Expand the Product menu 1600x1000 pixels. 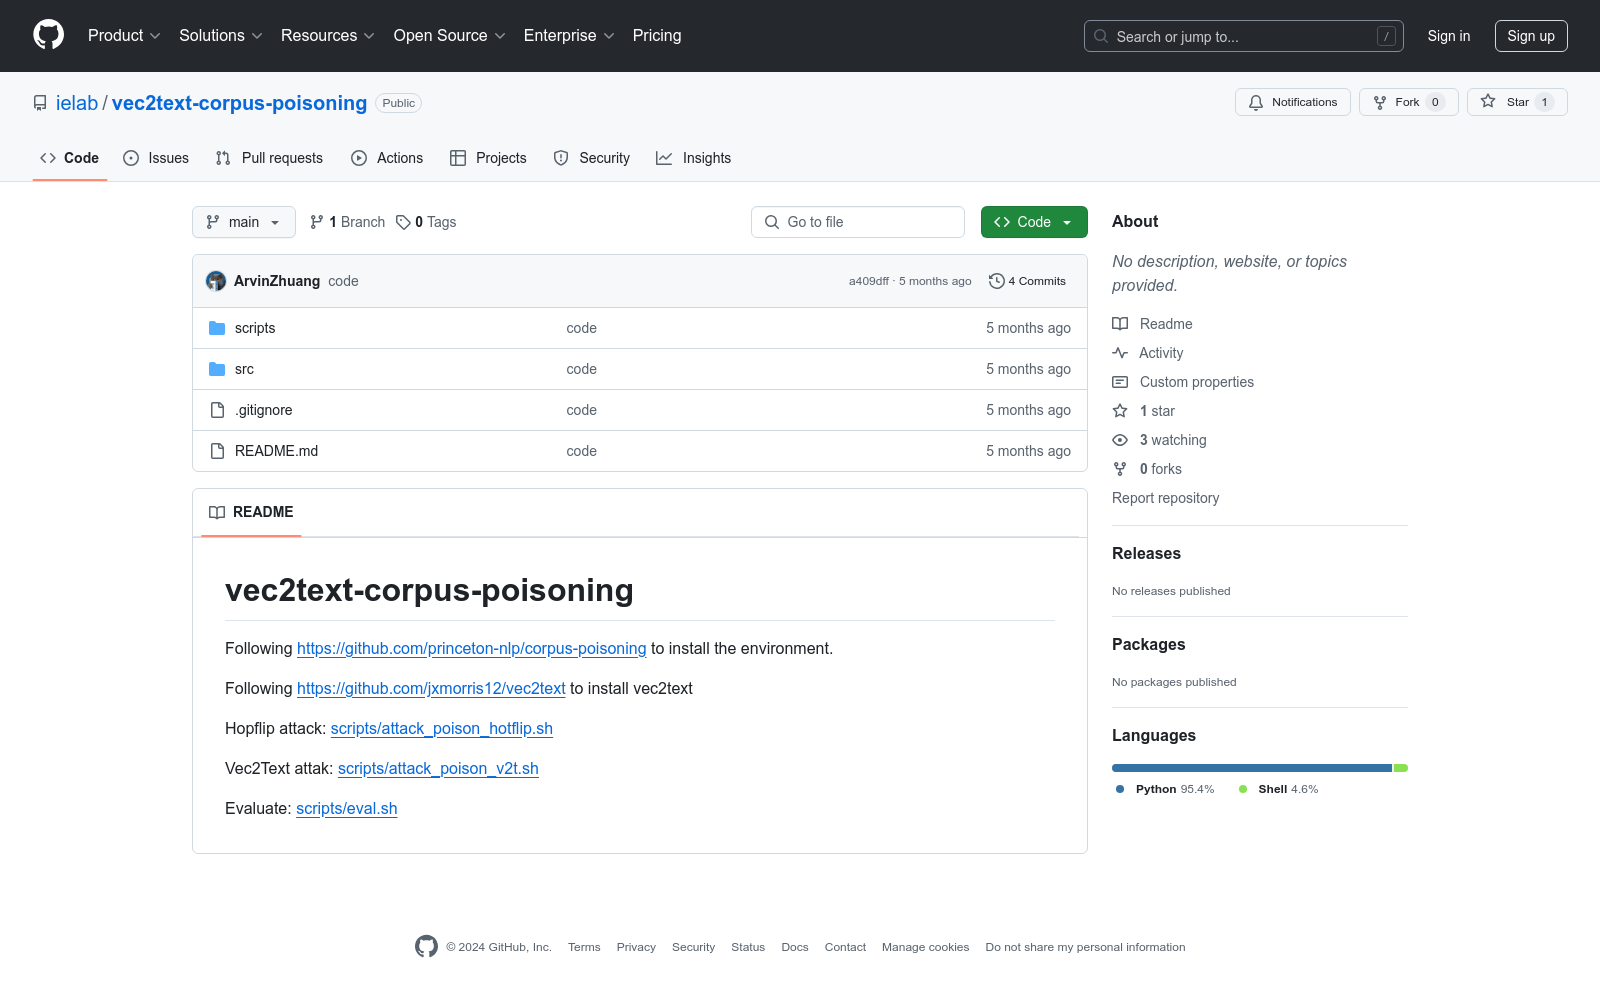(x=124, y=36)
